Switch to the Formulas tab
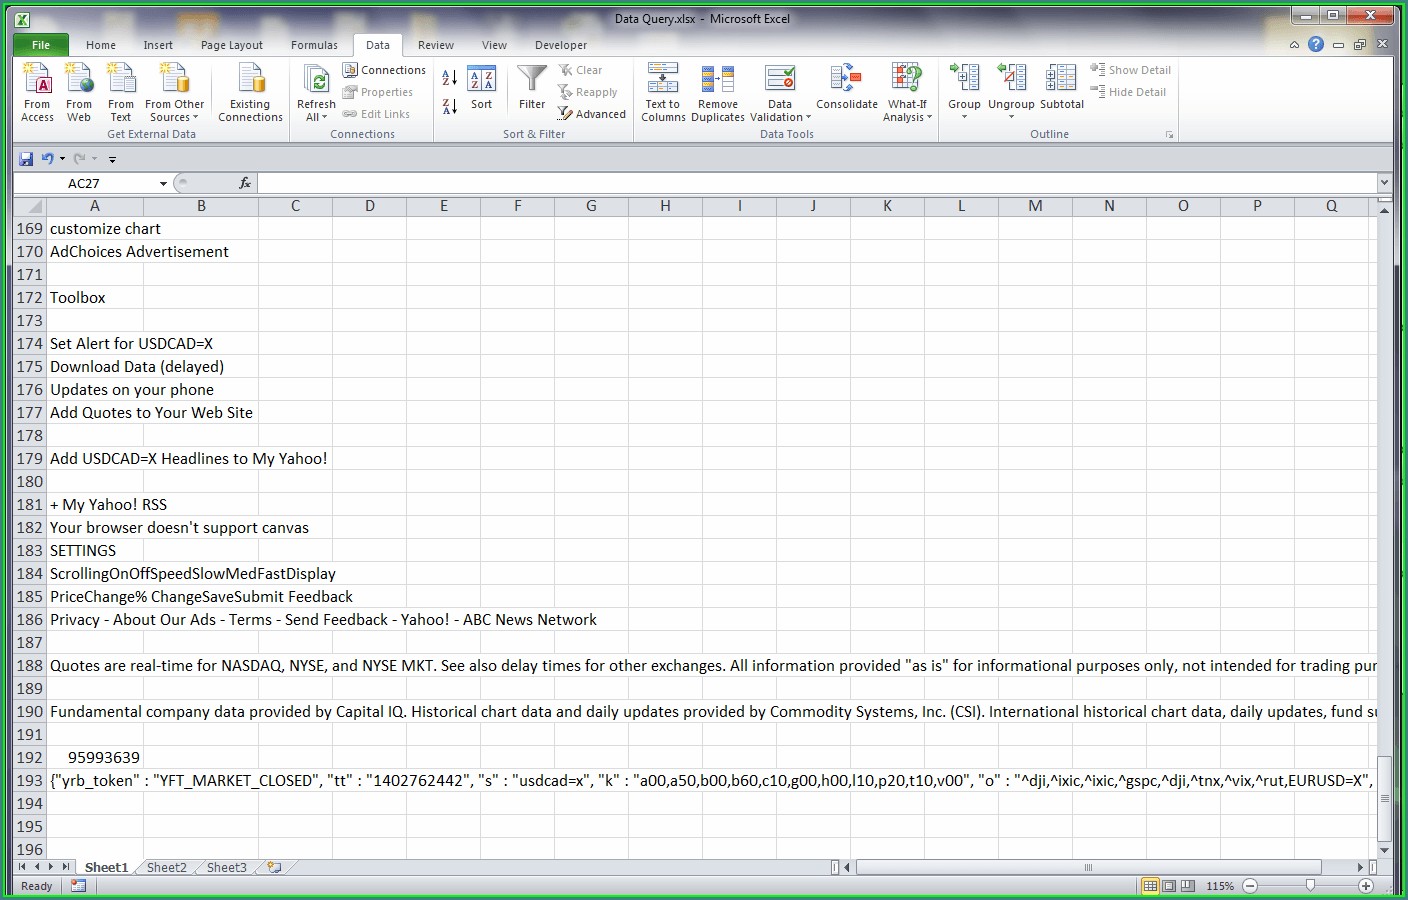 (x=314, y=45)
